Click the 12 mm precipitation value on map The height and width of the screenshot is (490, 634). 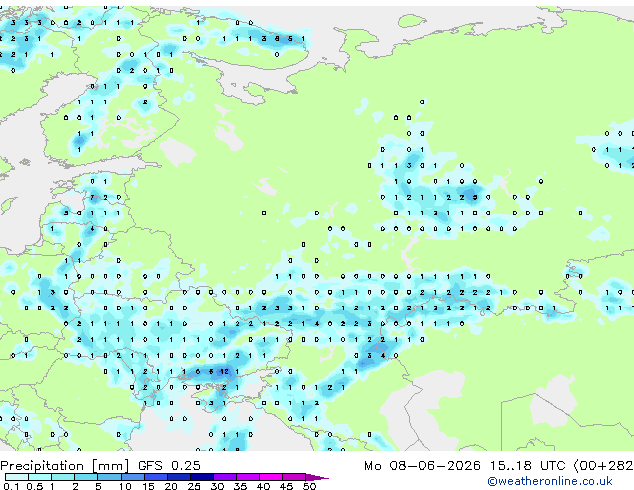coord(224,371)
